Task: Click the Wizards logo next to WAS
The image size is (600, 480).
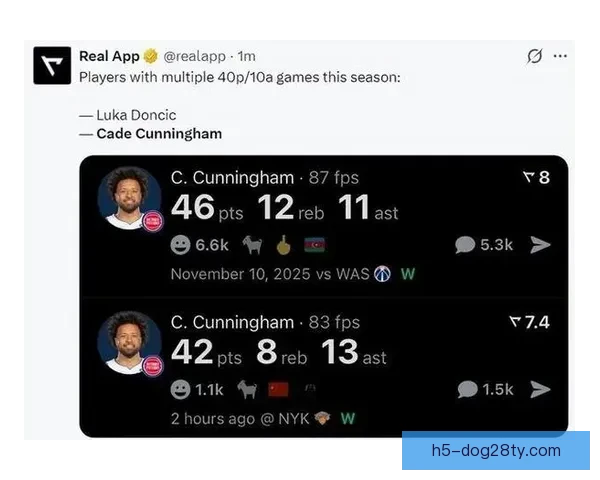Action: coord(382,274)
